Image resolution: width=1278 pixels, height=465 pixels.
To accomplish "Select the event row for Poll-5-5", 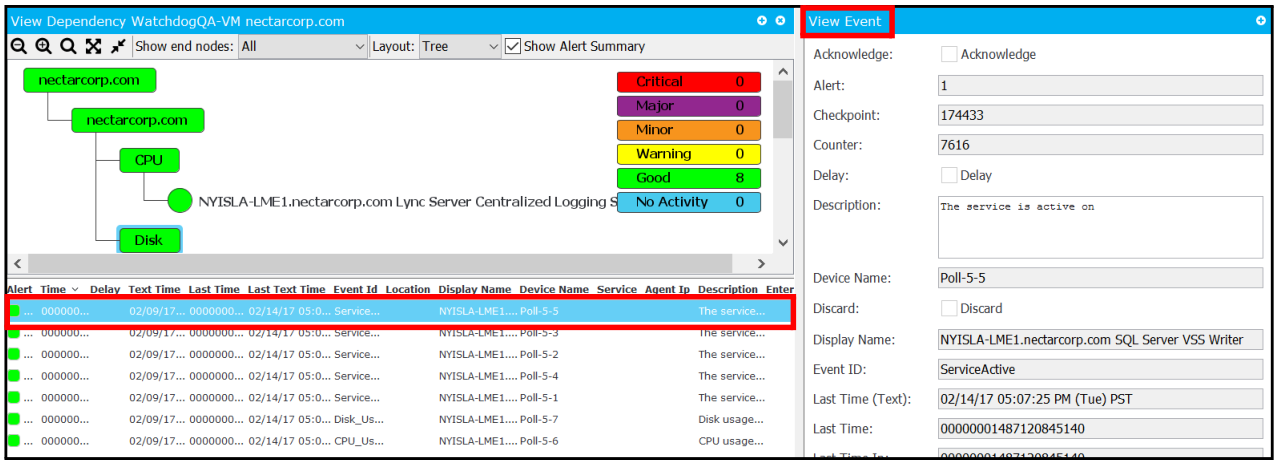I will [x=400, y=311].
